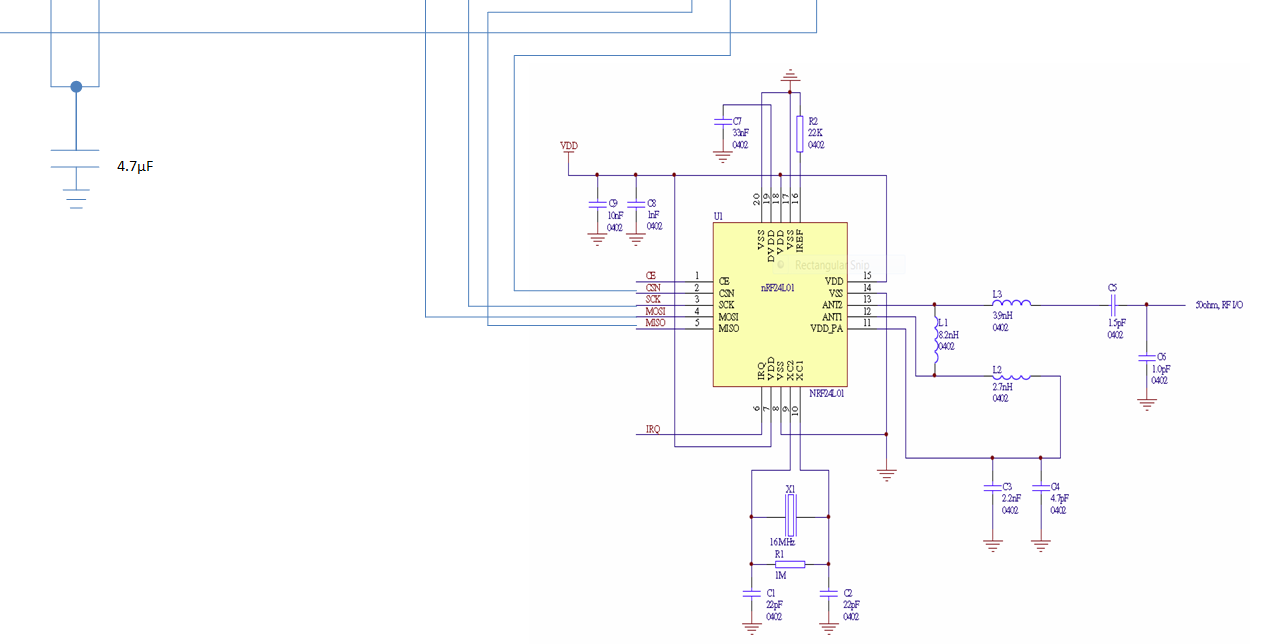Click the 4.7pF capacitor value

tap(1060, 499)
